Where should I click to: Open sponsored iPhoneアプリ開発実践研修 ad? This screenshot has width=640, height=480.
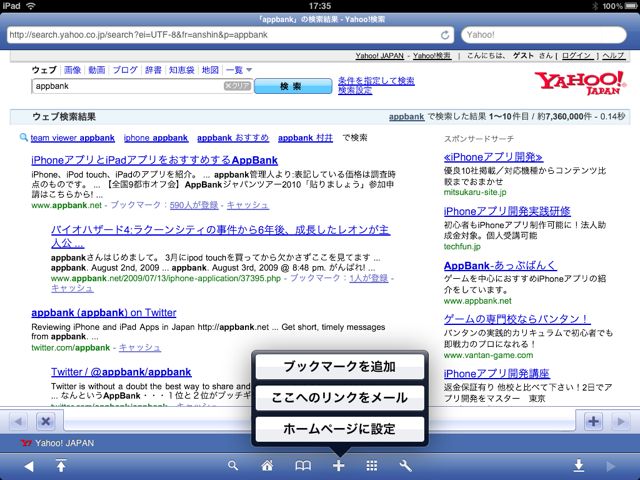(507, 211)
